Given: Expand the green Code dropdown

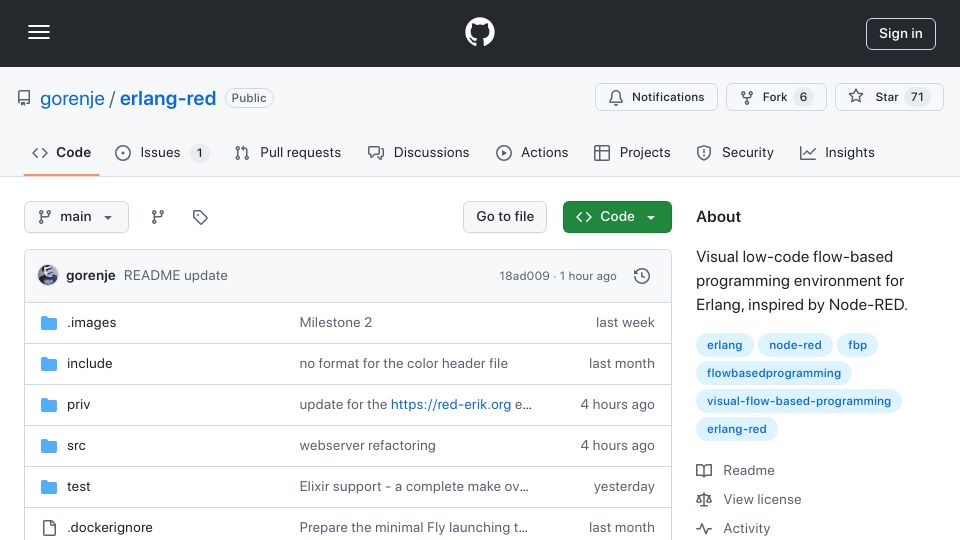Looking at the screenshot, I should coord(617,217).
